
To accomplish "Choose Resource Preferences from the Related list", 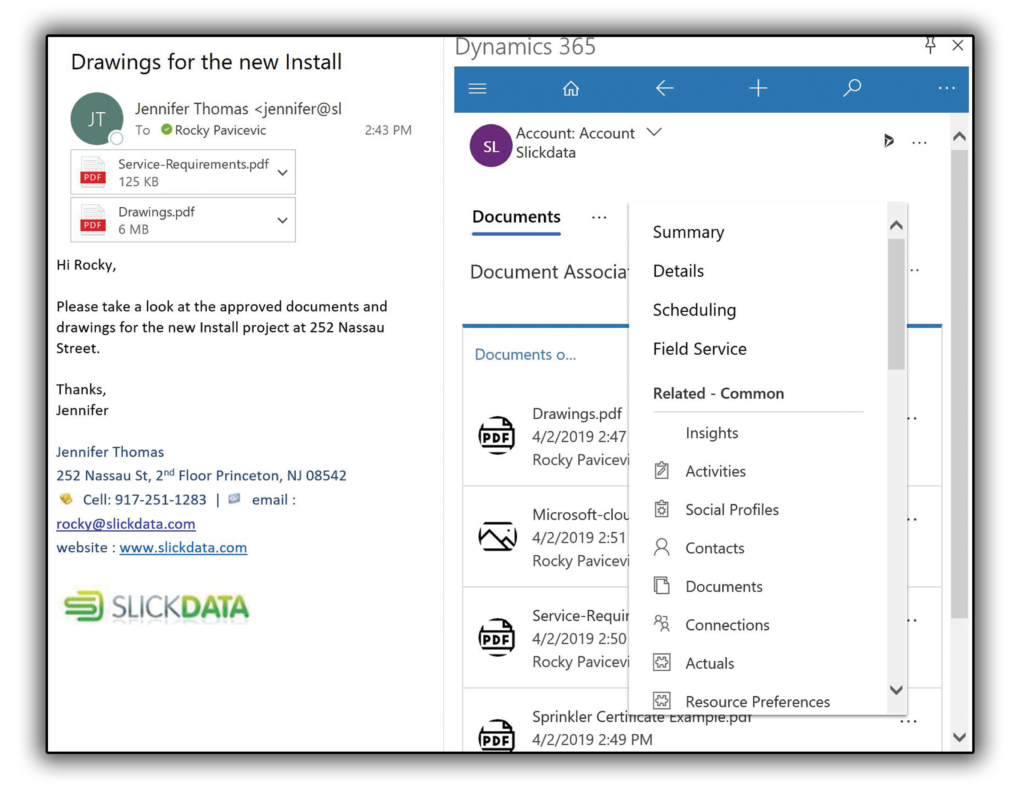I will [x=758, y=702].
